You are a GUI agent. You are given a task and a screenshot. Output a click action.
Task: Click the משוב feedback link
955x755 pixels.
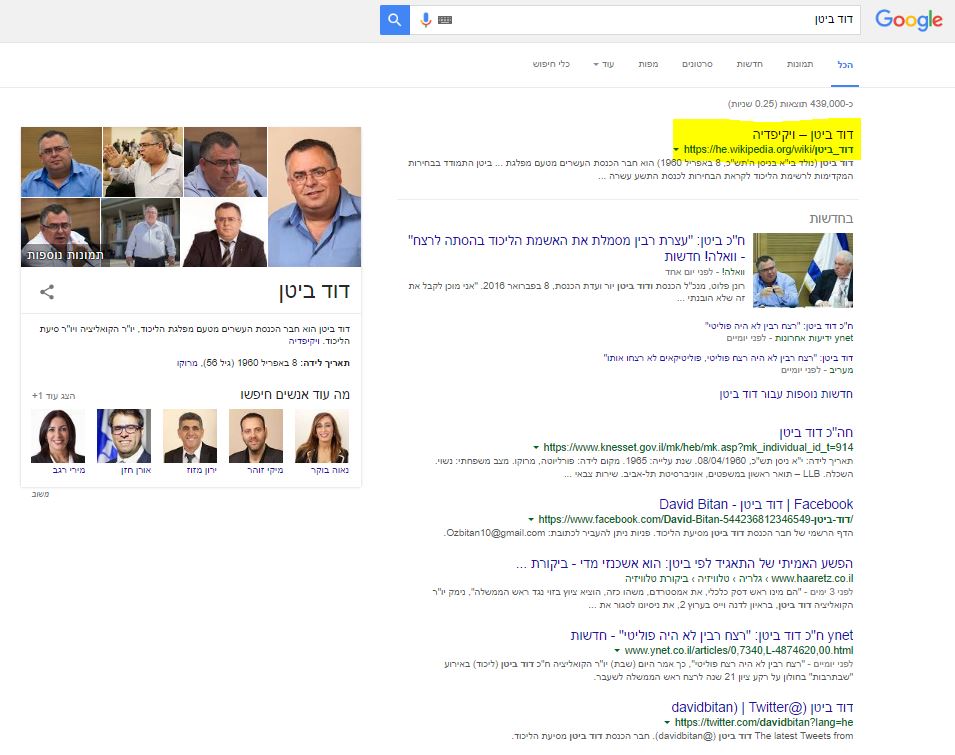pos(40,494)
